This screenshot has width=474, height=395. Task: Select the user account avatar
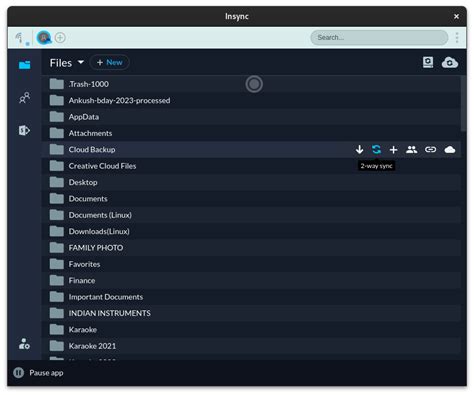coord(44,38)
